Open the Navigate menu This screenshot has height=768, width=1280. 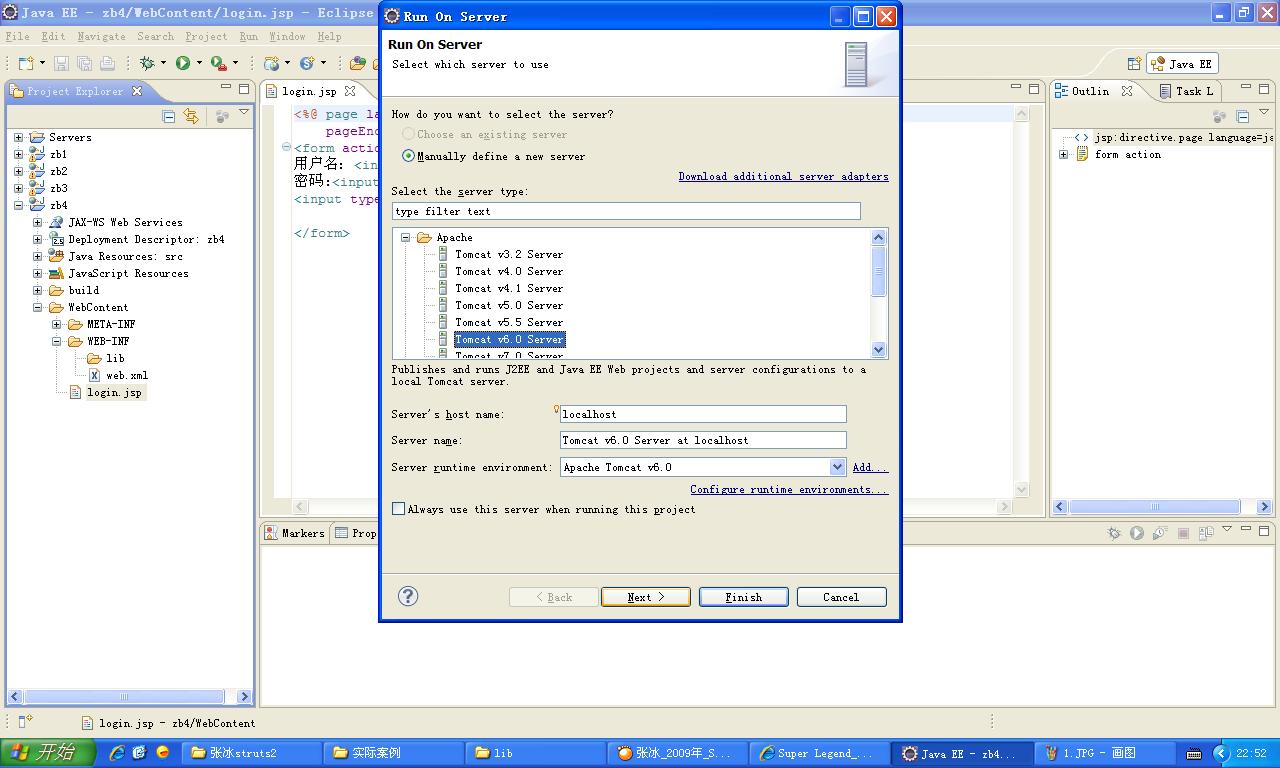click(x=102, y=36)
